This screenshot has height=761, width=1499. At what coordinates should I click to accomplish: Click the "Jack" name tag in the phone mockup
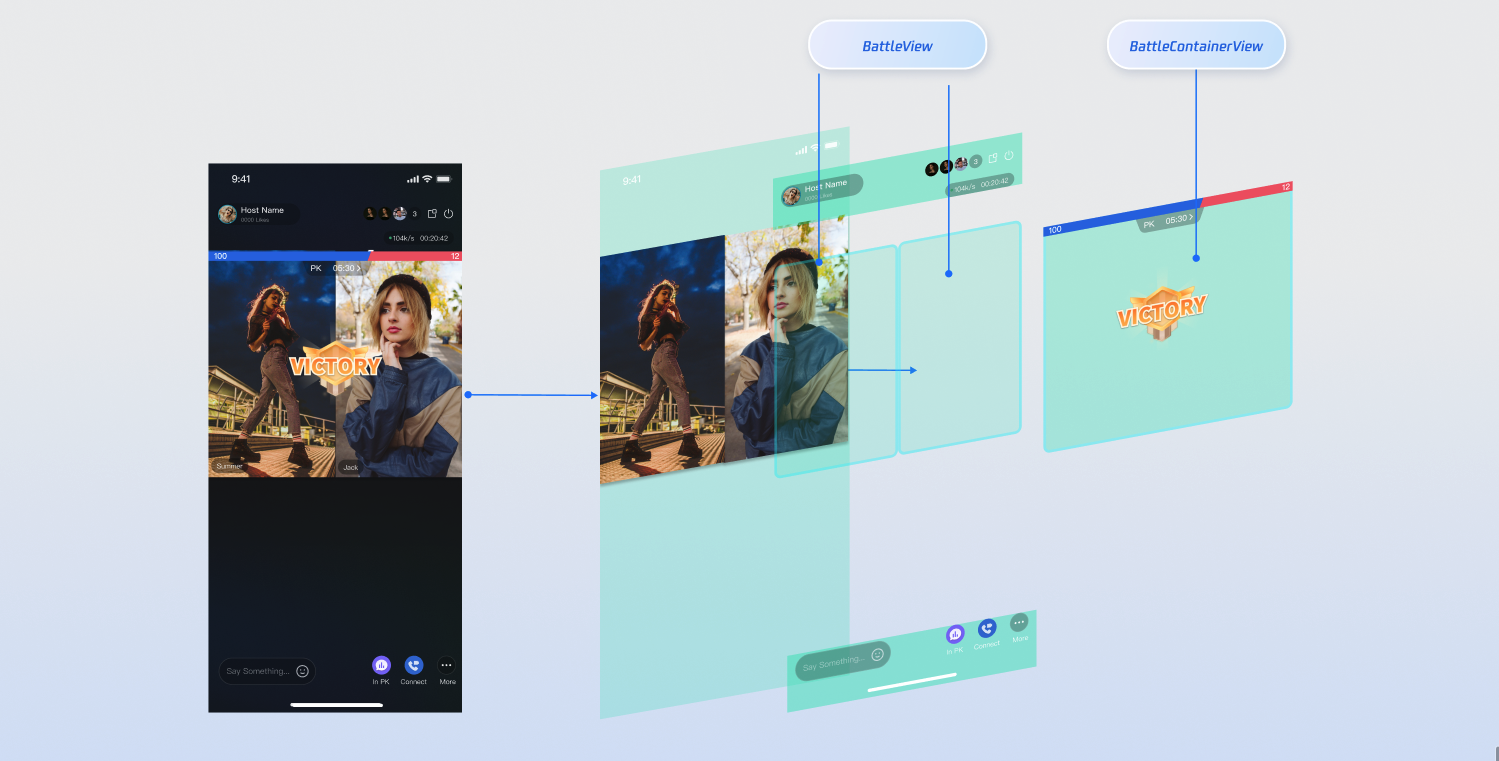[350, 467]
